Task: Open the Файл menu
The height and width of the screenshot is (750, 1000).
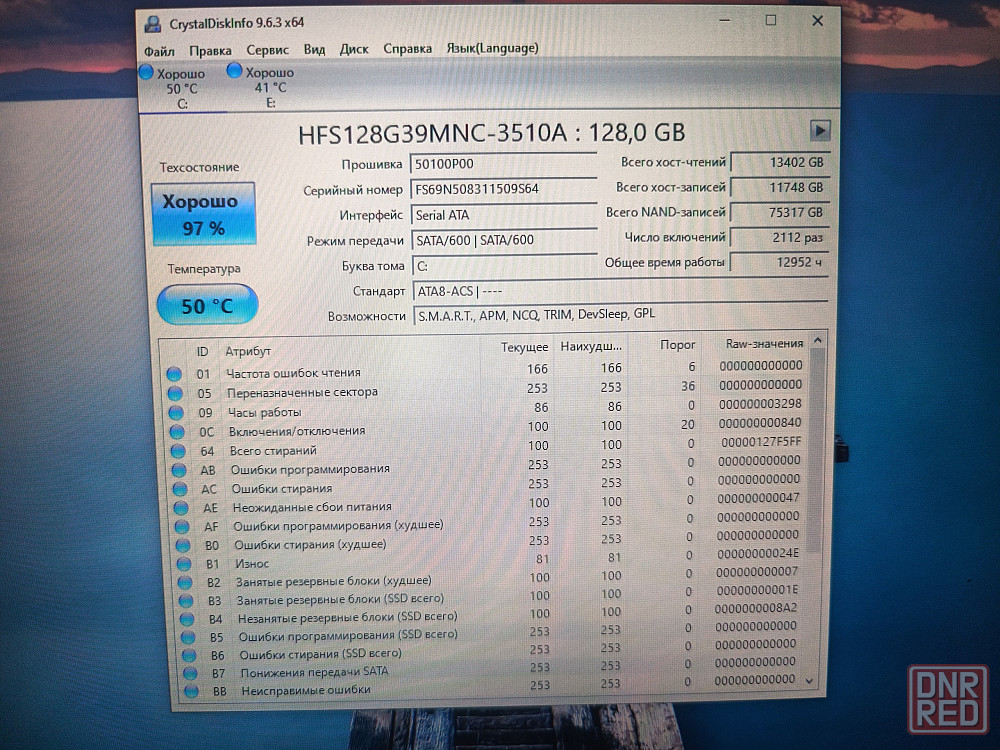Action: (159, 51)
